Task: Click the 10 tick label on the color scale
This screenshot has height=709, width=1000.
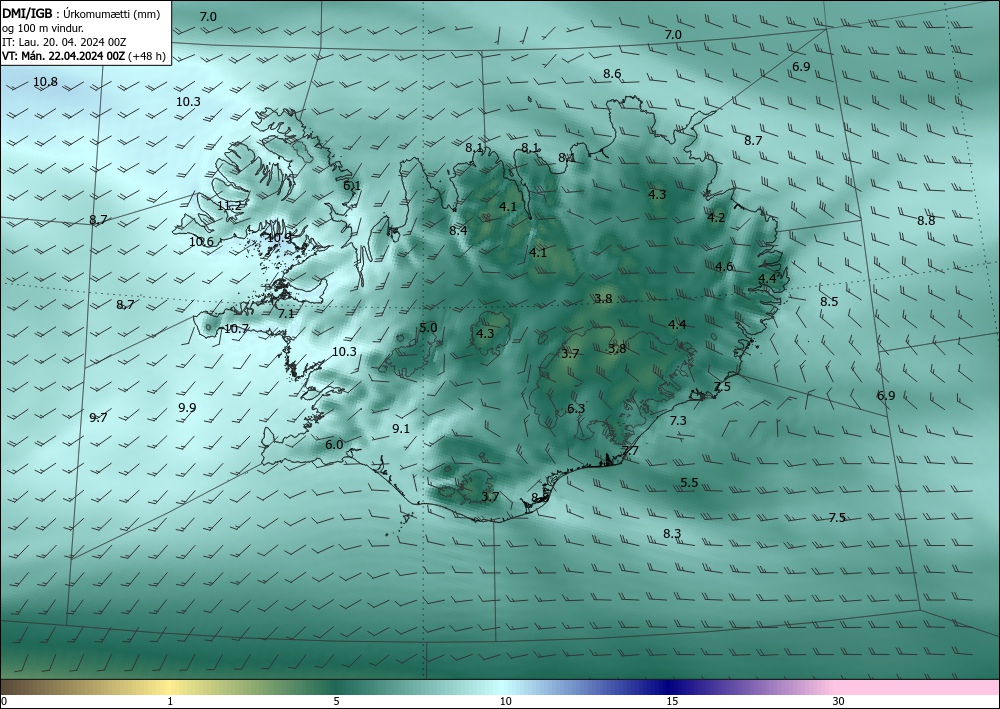Action: 505,701
